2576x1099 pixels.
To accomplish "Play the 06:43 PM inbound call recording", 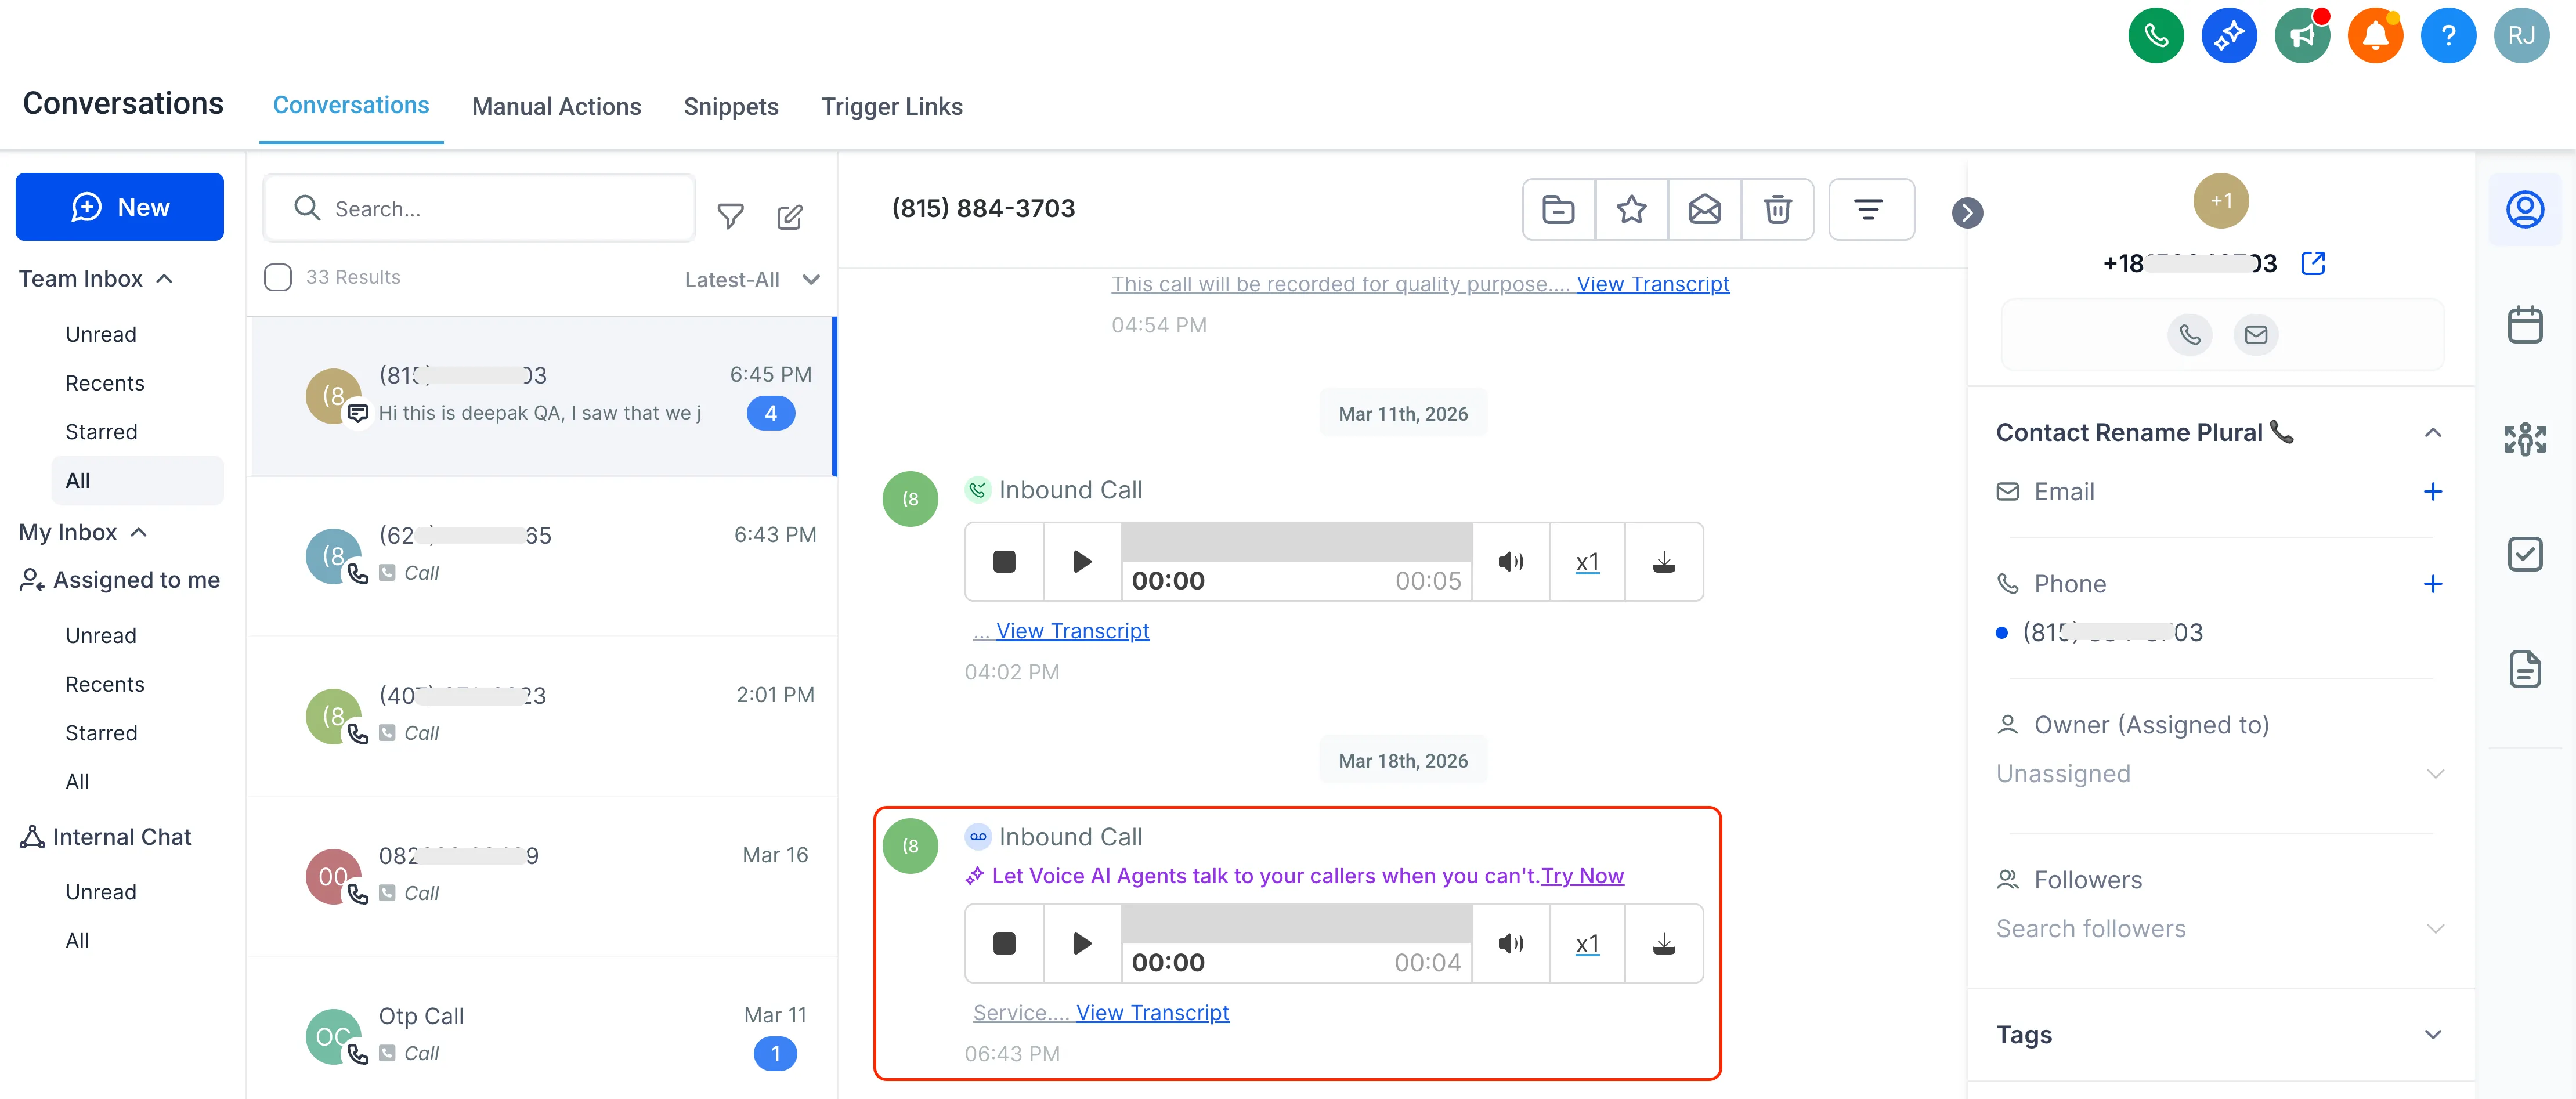I will click(1081, 943).
